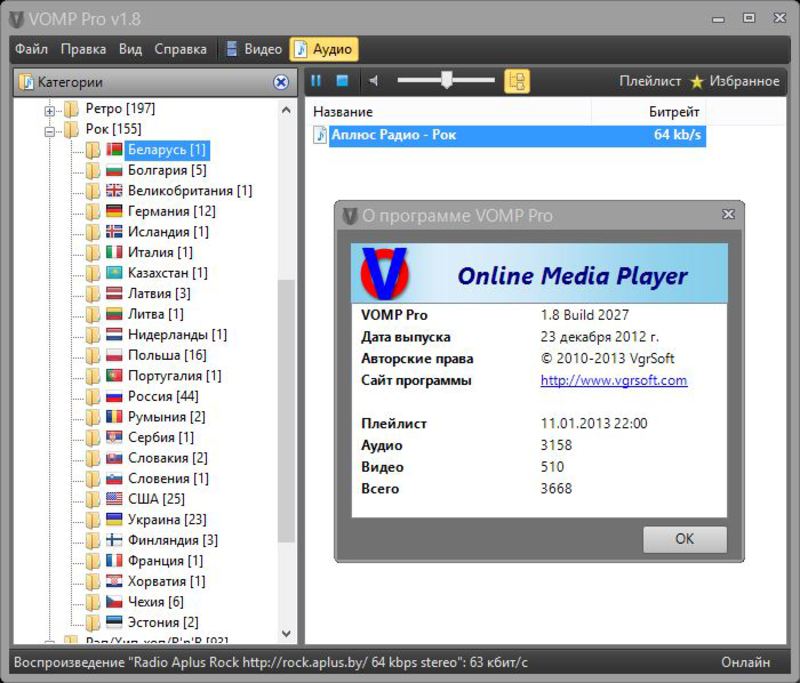800x683 pixels.
Task: Click the Croatia flag icon
Action: click(x=114, y=581)
